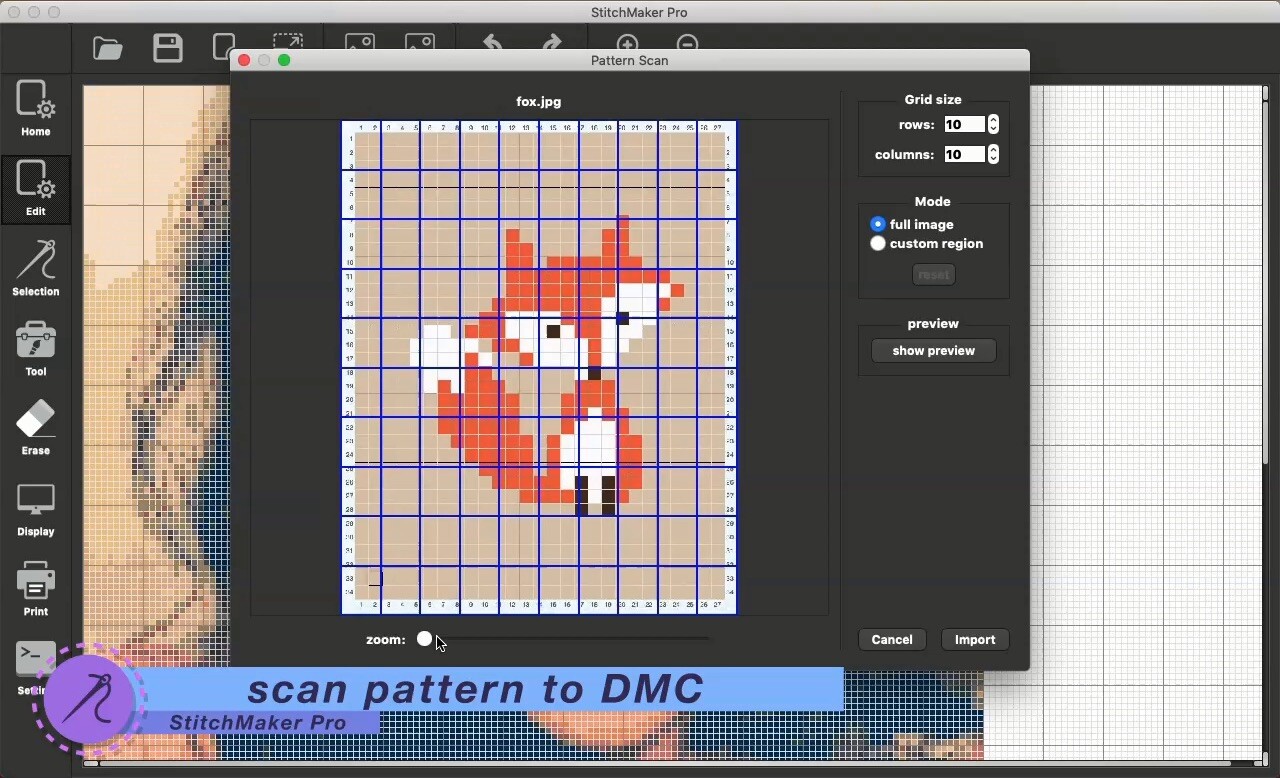Activate the Erase tool

35,427
